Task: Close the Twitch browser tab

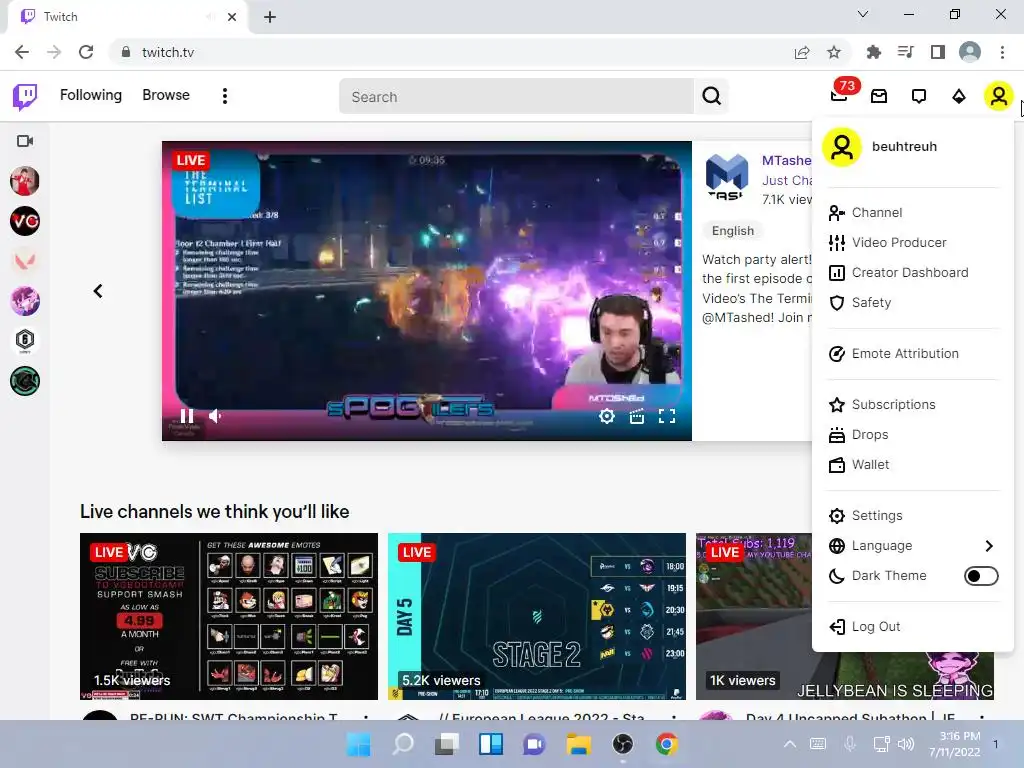Action: [232, 17]
